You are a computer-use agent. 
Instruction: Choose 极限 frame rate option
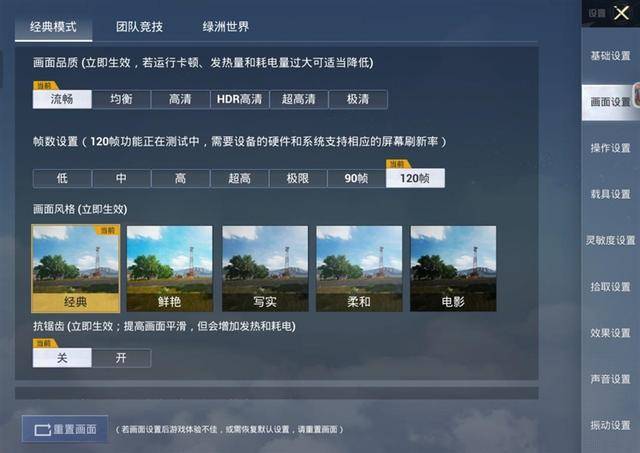(x=298, y=178)
